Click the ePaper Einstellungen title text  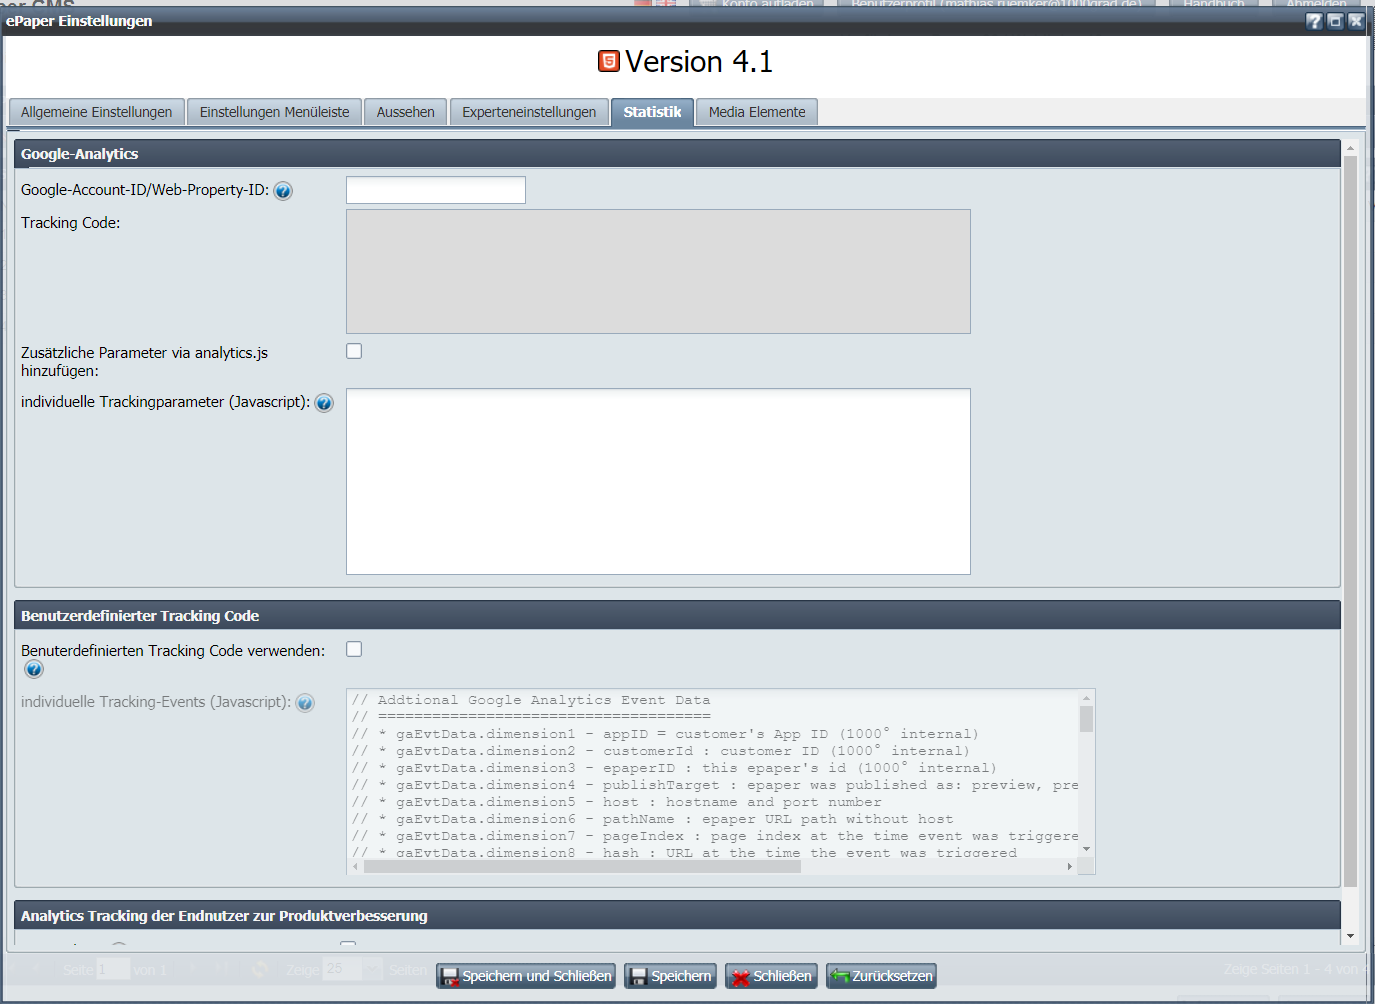click(79, 21)
